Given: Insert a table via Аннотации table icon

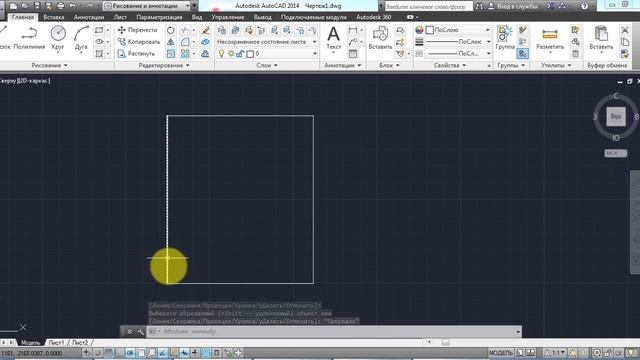Looking at the screenshot, I should (x=353, y=54).
